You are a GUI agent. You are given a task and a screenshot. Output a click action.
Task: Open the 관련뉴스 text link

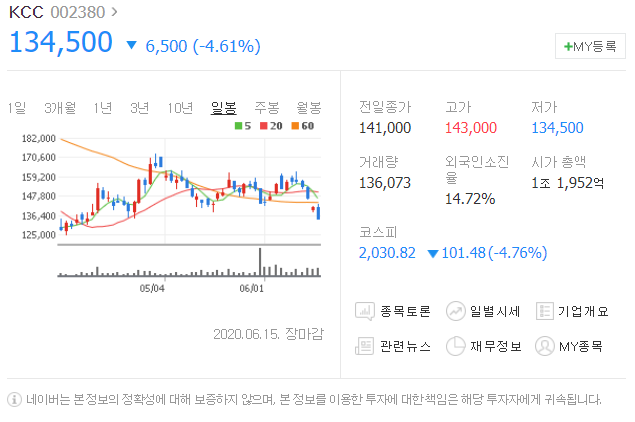click(405, 346)
